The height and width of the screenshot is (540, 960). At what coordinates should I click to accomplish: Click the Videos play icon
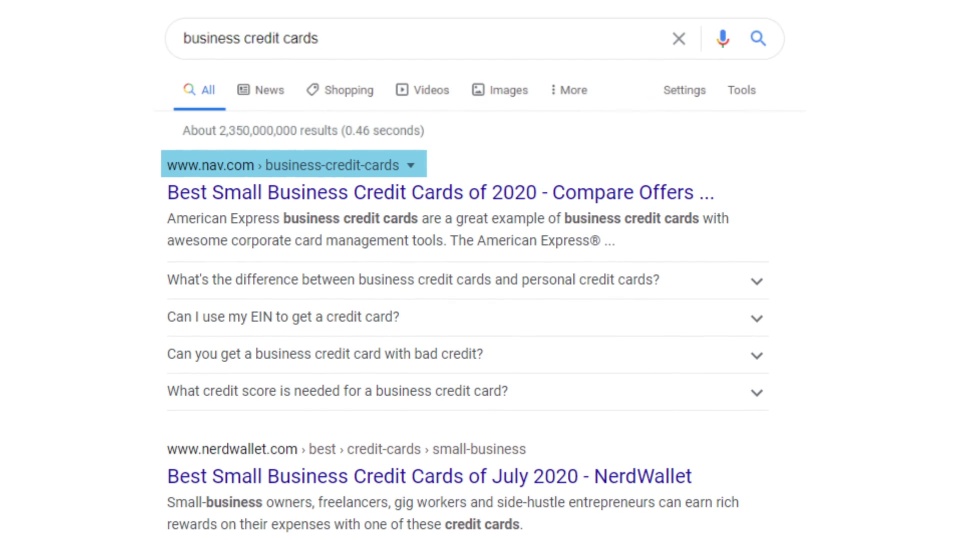click(402, 90)
